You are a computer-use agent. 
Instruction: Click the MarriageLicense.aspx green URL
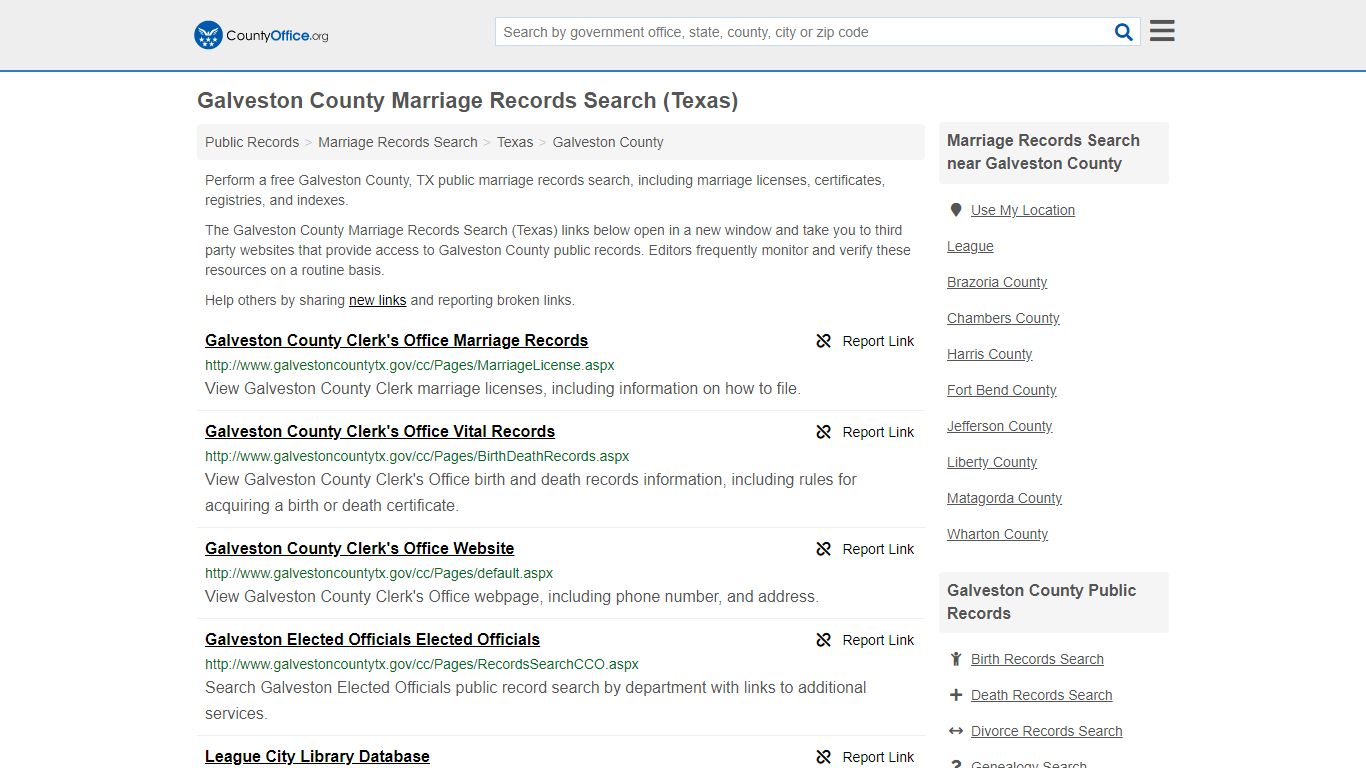pyautogui.click(x=410, y=365)
